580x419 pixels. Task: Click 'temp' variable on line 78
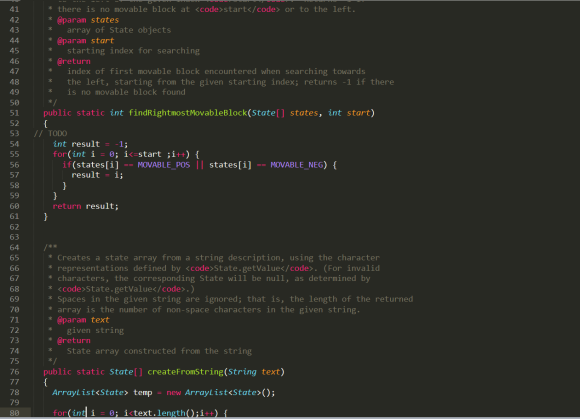coord(142,392)
